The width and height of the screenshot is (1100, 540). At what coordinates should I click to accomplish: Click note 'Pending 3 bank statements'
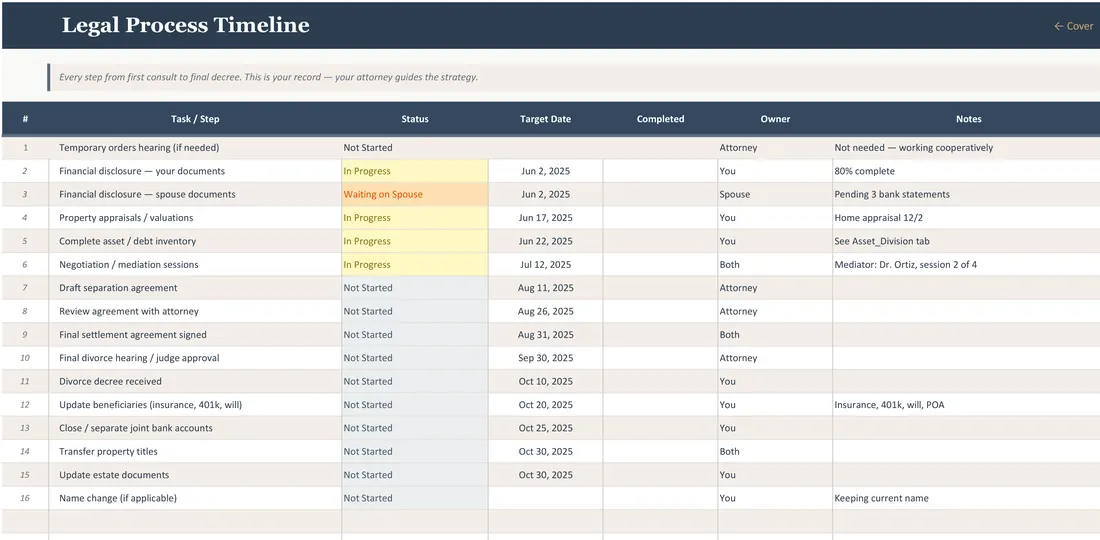coord(892,194)
